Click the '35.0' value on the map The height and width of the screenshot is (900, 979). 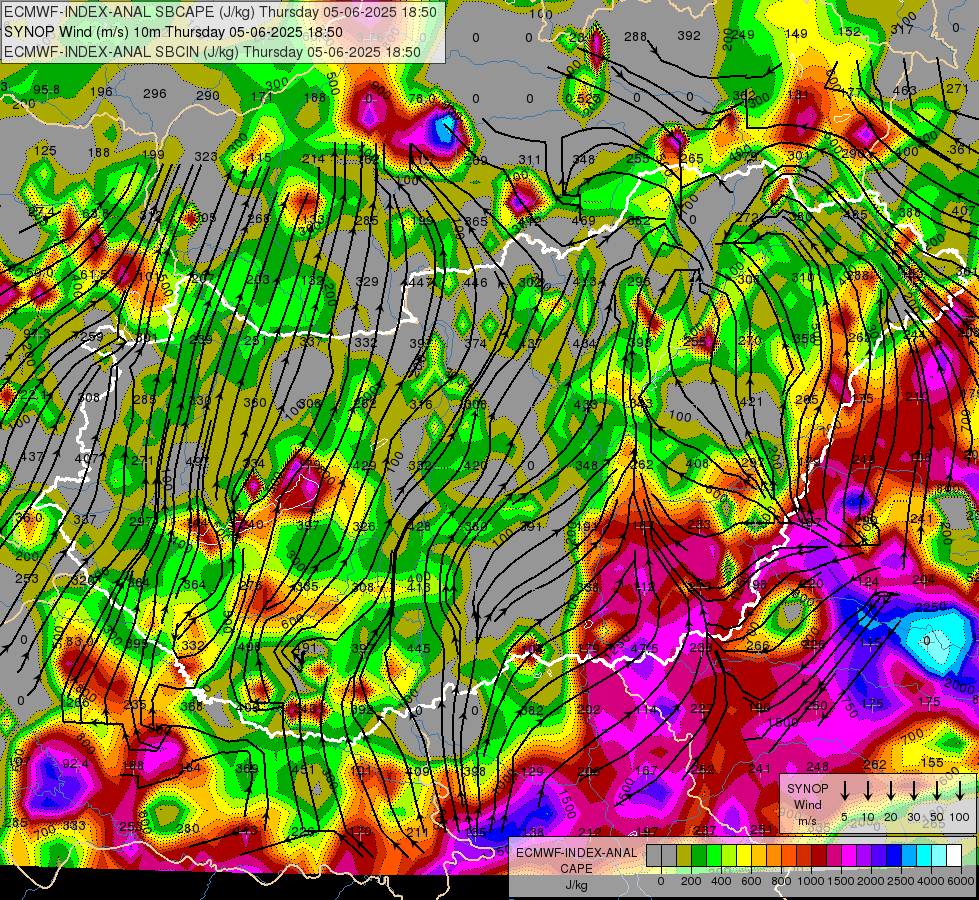pyautogui.click(x=29, y=518)
